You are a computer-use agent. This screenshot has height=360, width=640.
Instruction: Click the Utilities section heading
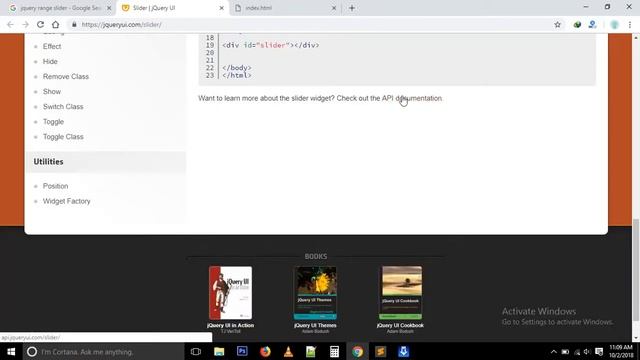pyautogui.click(x=49, y=162)
